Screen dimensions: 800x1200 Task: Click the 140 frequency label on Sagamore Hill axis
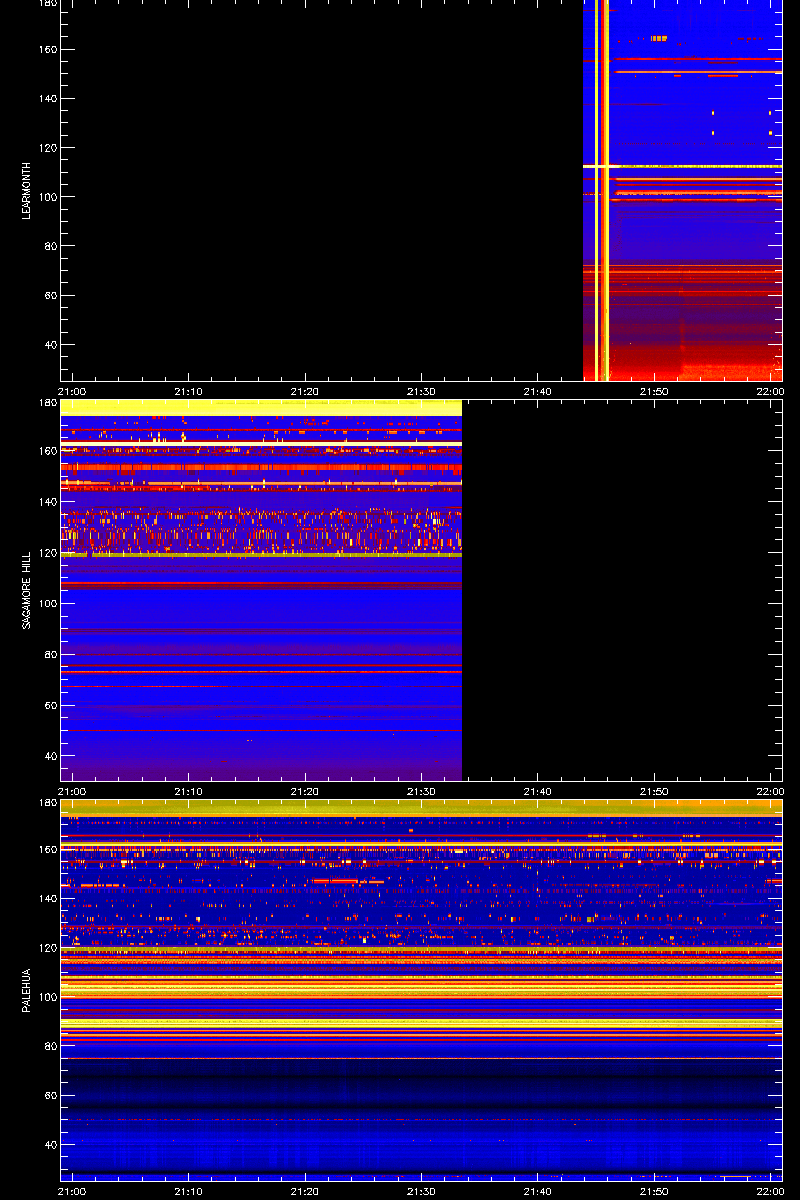pos(49,502)
